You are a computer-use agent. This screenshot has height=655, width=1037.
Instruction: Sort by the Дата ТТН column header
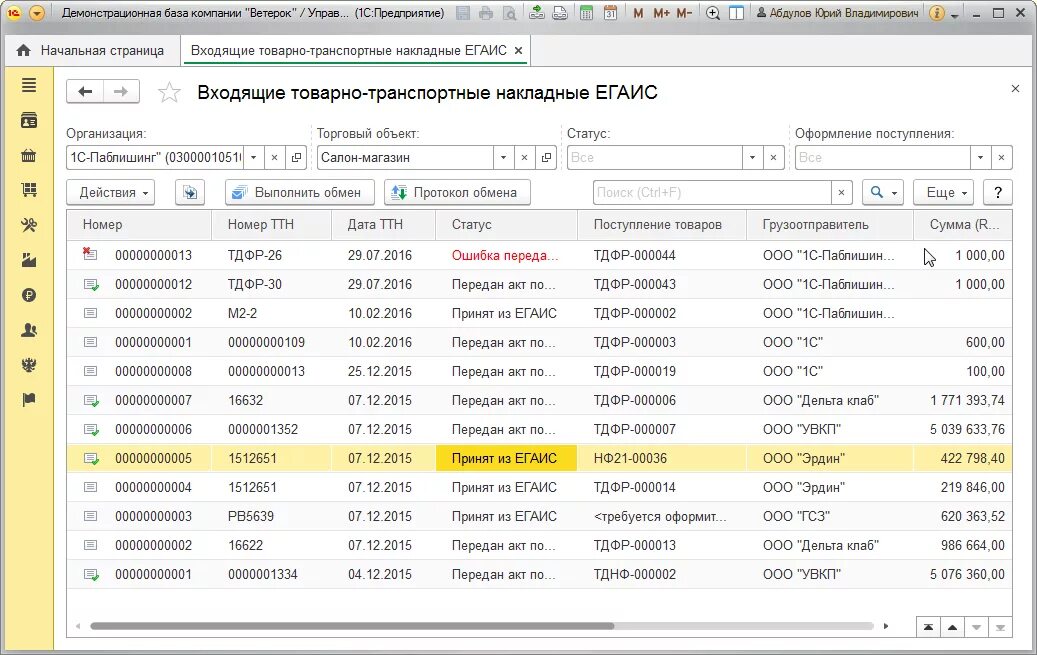[x=383, y=224]
